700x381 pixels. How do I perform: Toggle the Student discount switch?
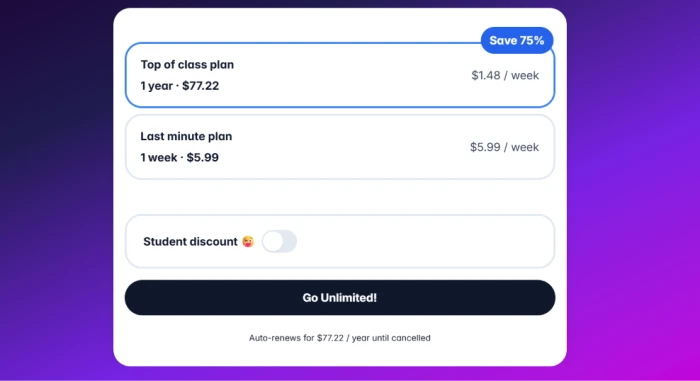click(279, 242)
